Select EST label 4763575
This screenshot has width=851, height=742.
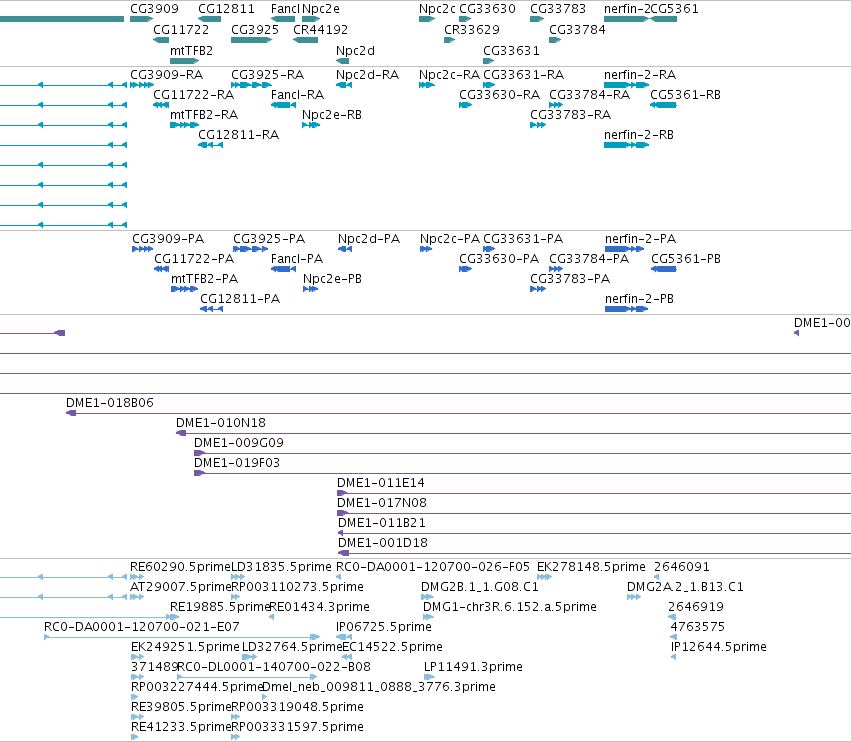click(x=698, y=627)
